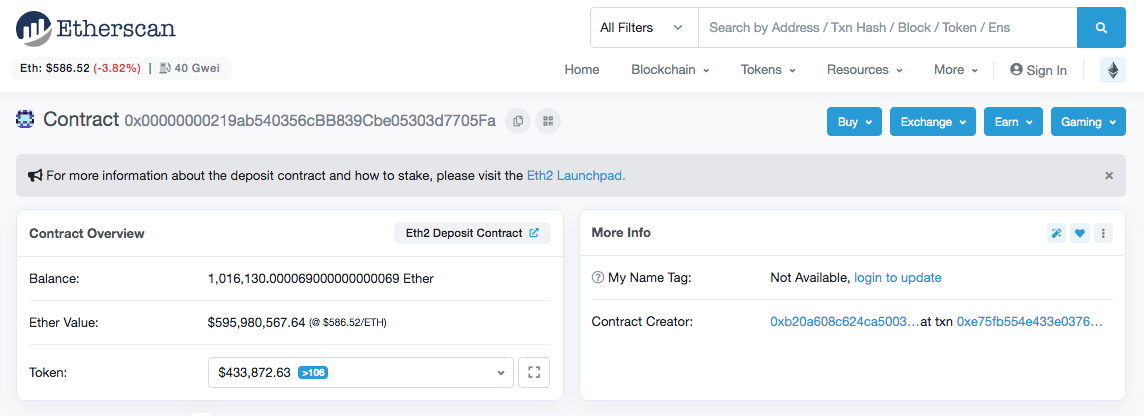Click the contract blockie identicon
This screenshot has height=416, width=1144.
(26, 119)
